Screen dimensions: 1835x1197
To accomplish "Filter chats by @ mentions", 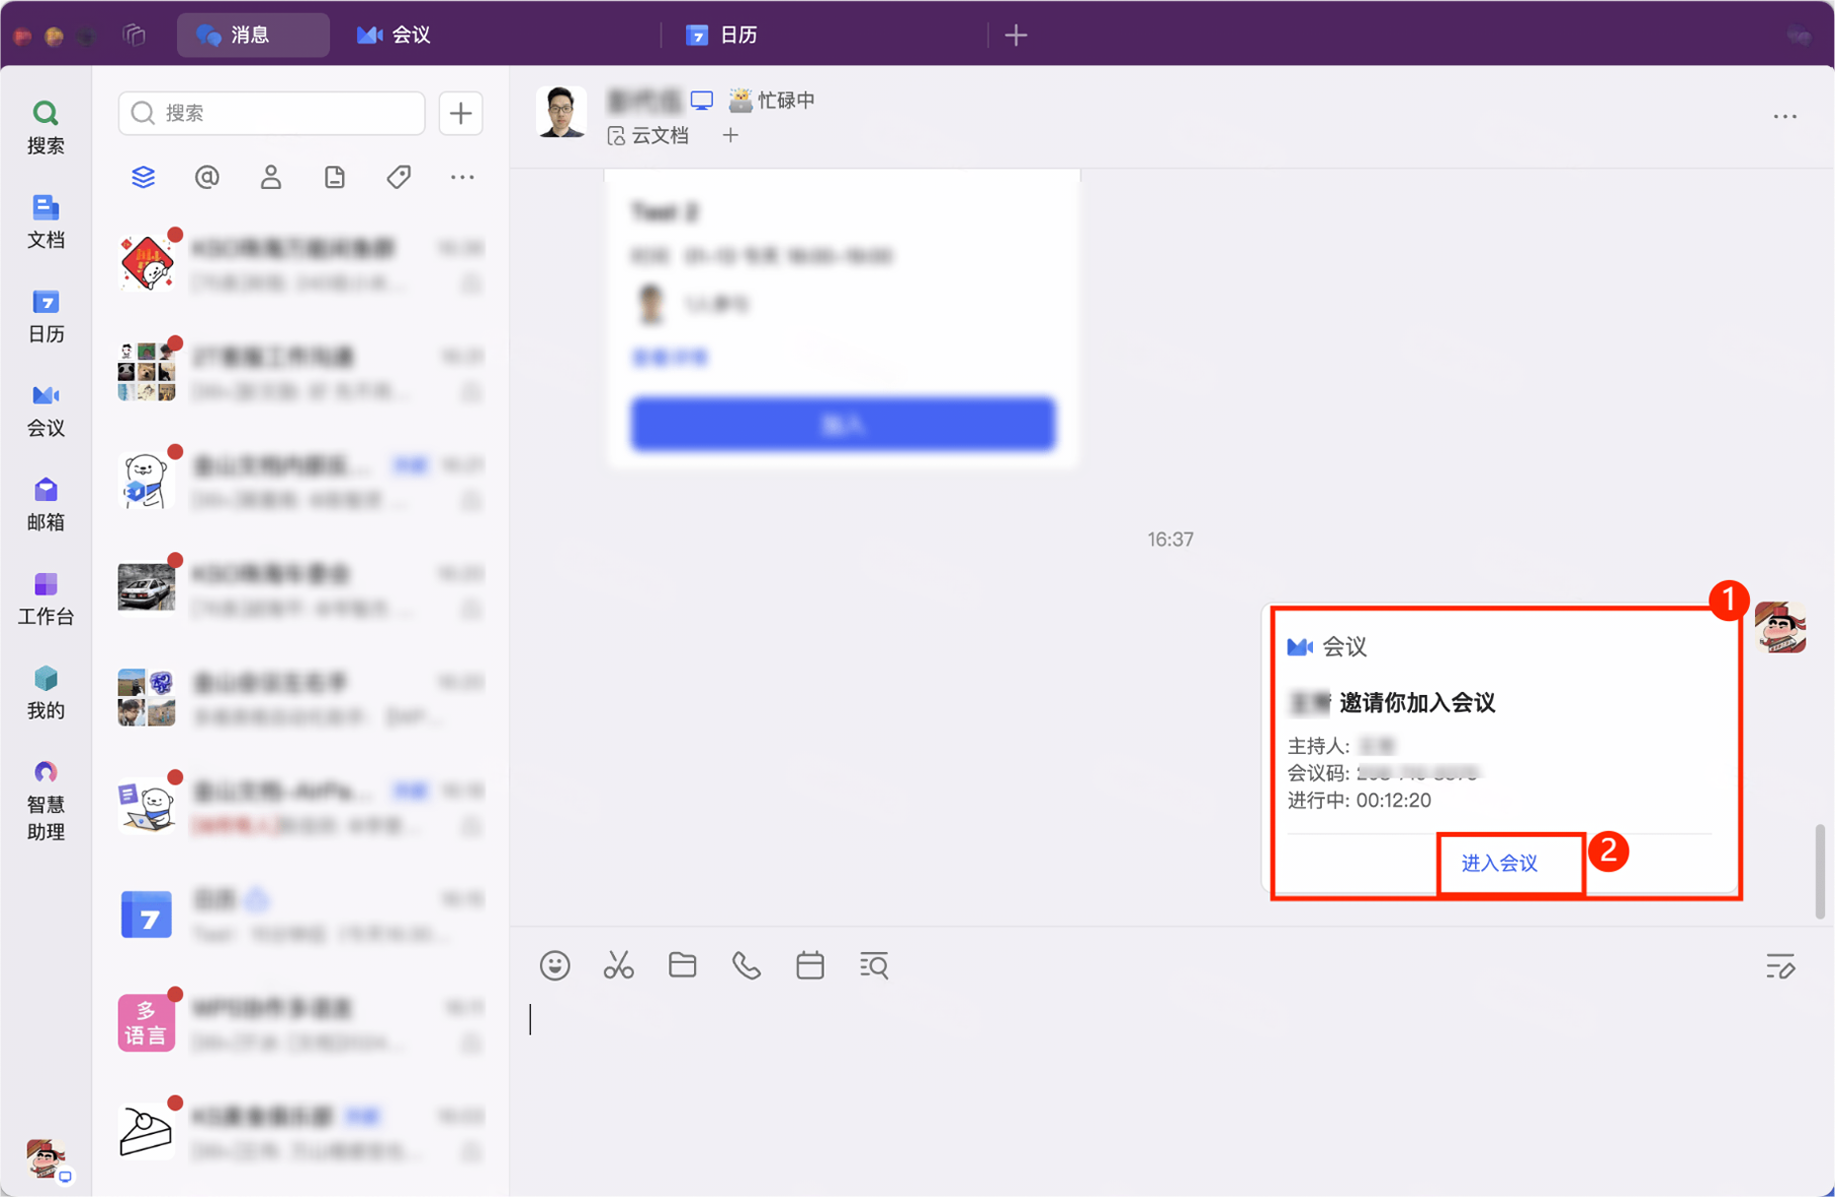I will pyautogui.click(x=207, y=177).
